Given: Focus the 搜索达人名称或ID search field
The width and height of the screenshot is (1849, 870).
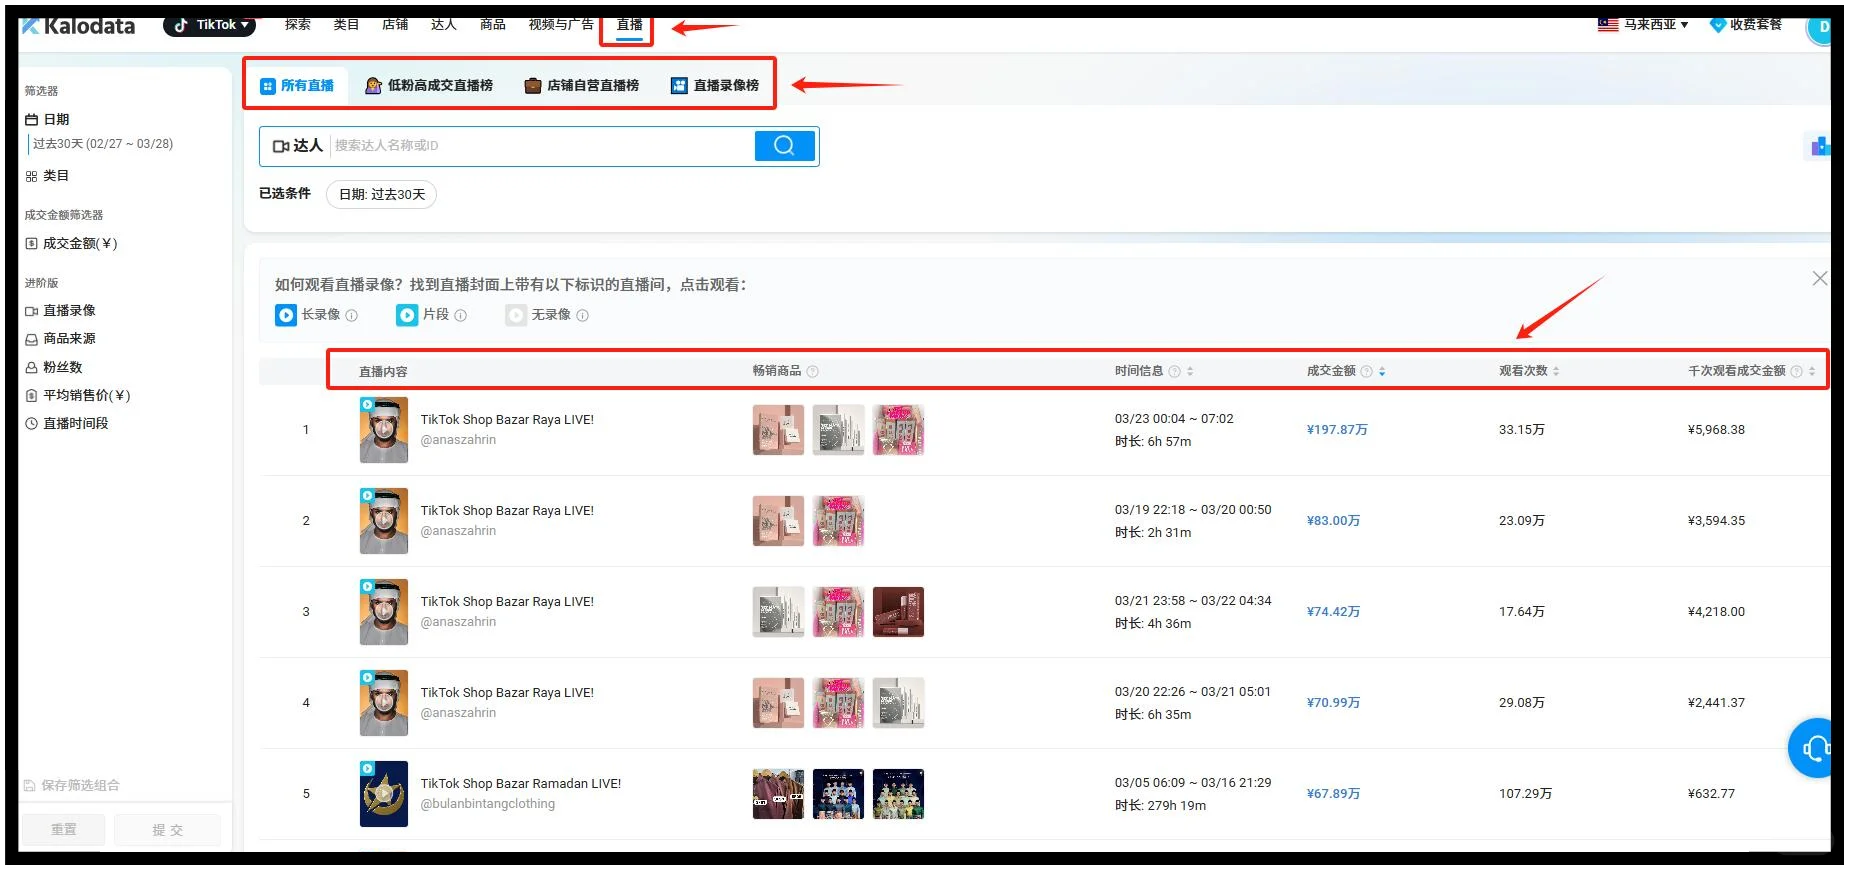Looking at the screenshot, I should click(x=542, y=146).
